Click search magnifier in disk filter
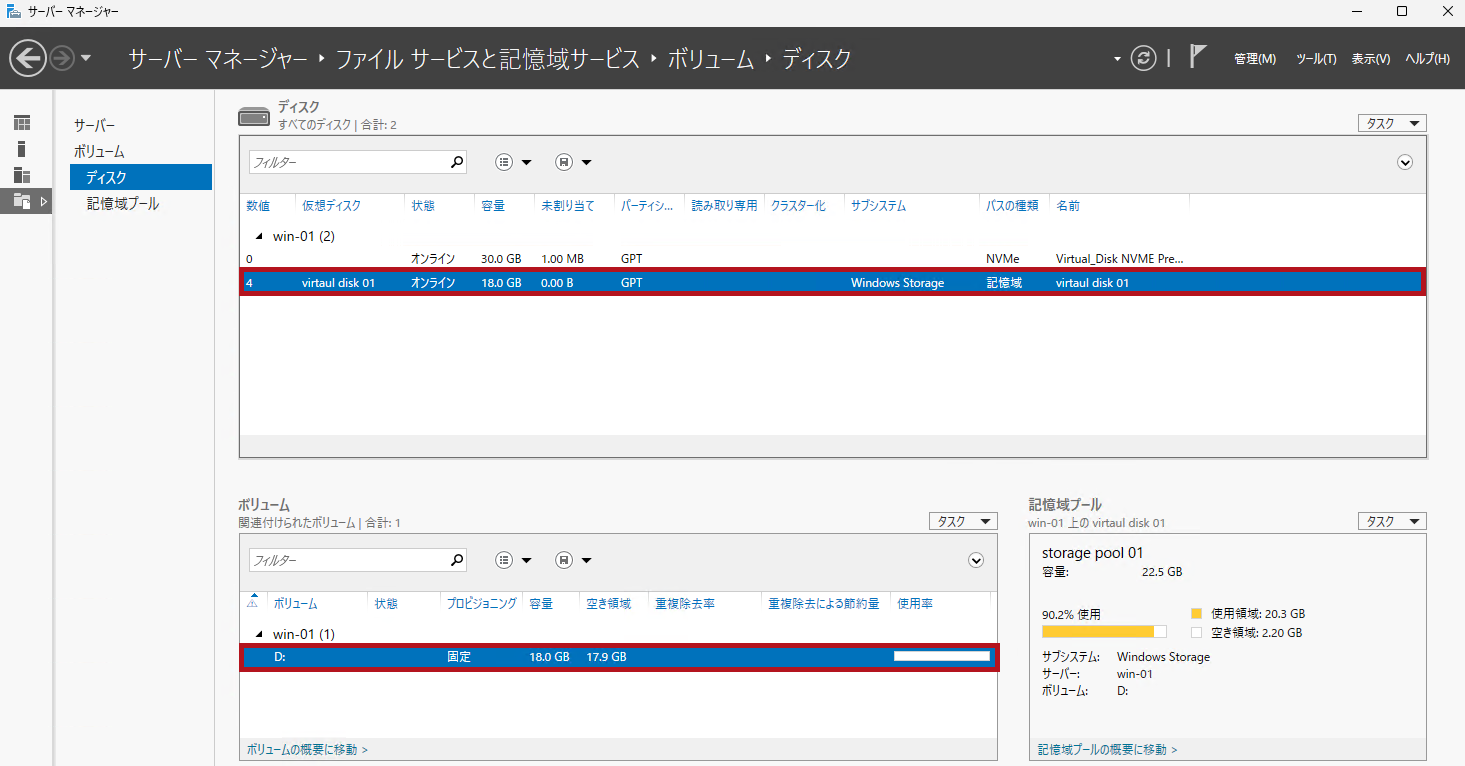This screenshot has height=766, width=1465. 457,162
